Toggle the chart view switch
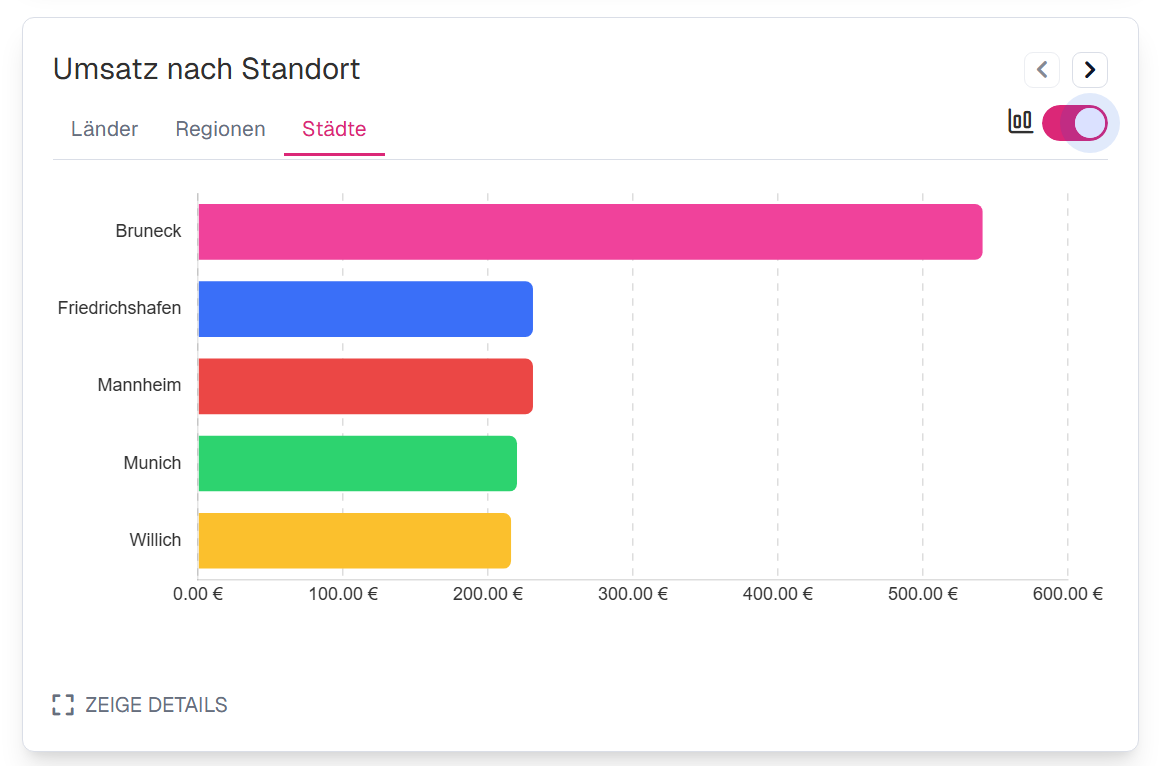This screenshot has height=766, width=1165. (1075, 123)
